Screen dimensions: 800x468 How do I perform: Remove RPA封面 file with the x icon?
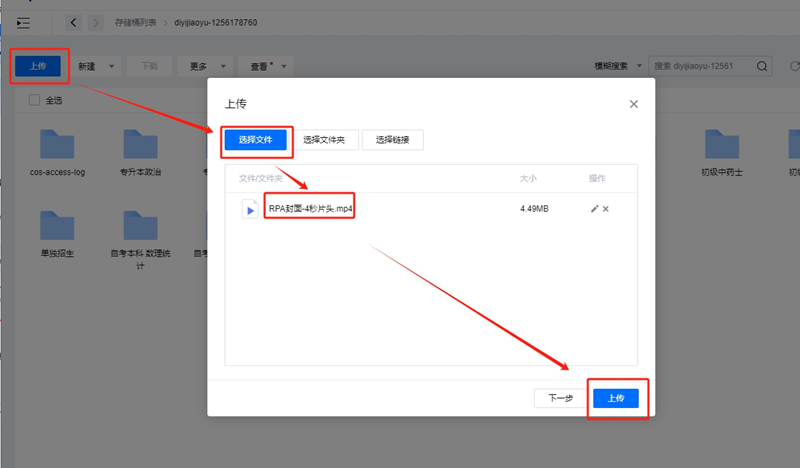coord(606,209)
